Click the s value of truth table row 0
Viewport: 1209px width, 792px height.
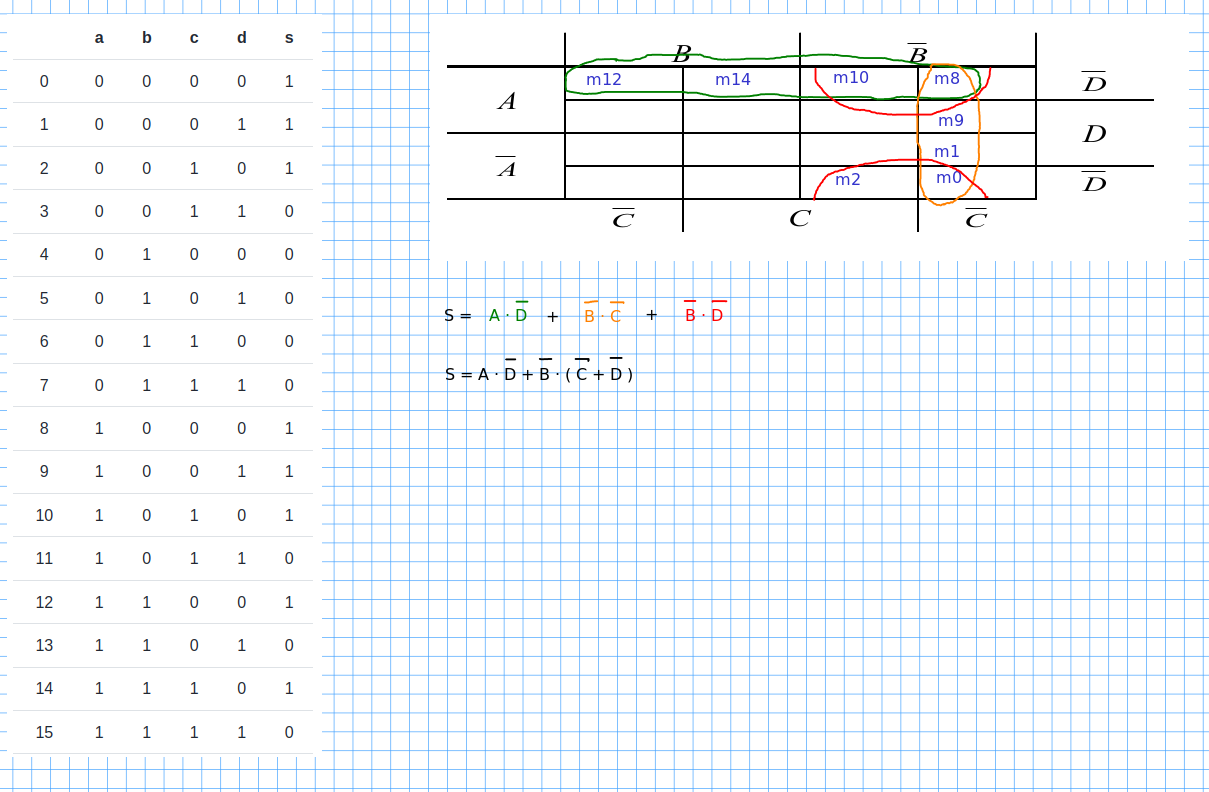[289, 81]
